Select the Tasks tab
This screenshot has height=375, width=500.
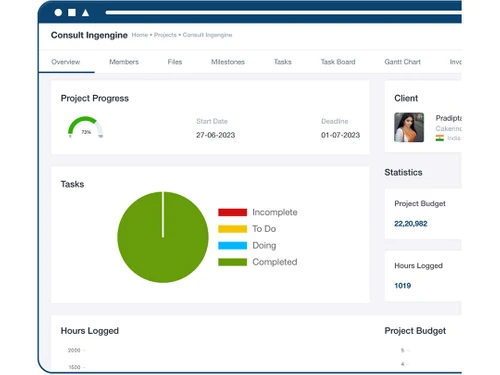click(283, 62)
